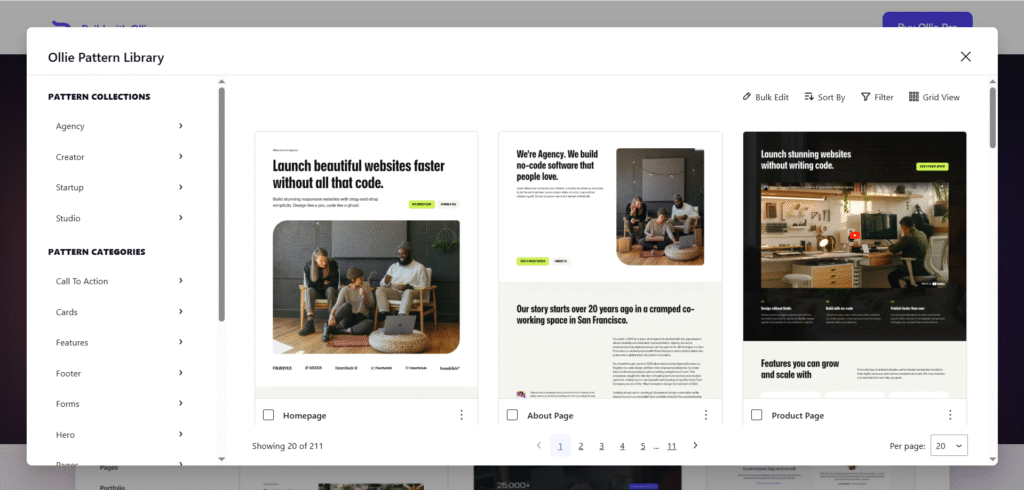Go to last page 11
This screenshot has width=1024, height=490.
point(671,446)
